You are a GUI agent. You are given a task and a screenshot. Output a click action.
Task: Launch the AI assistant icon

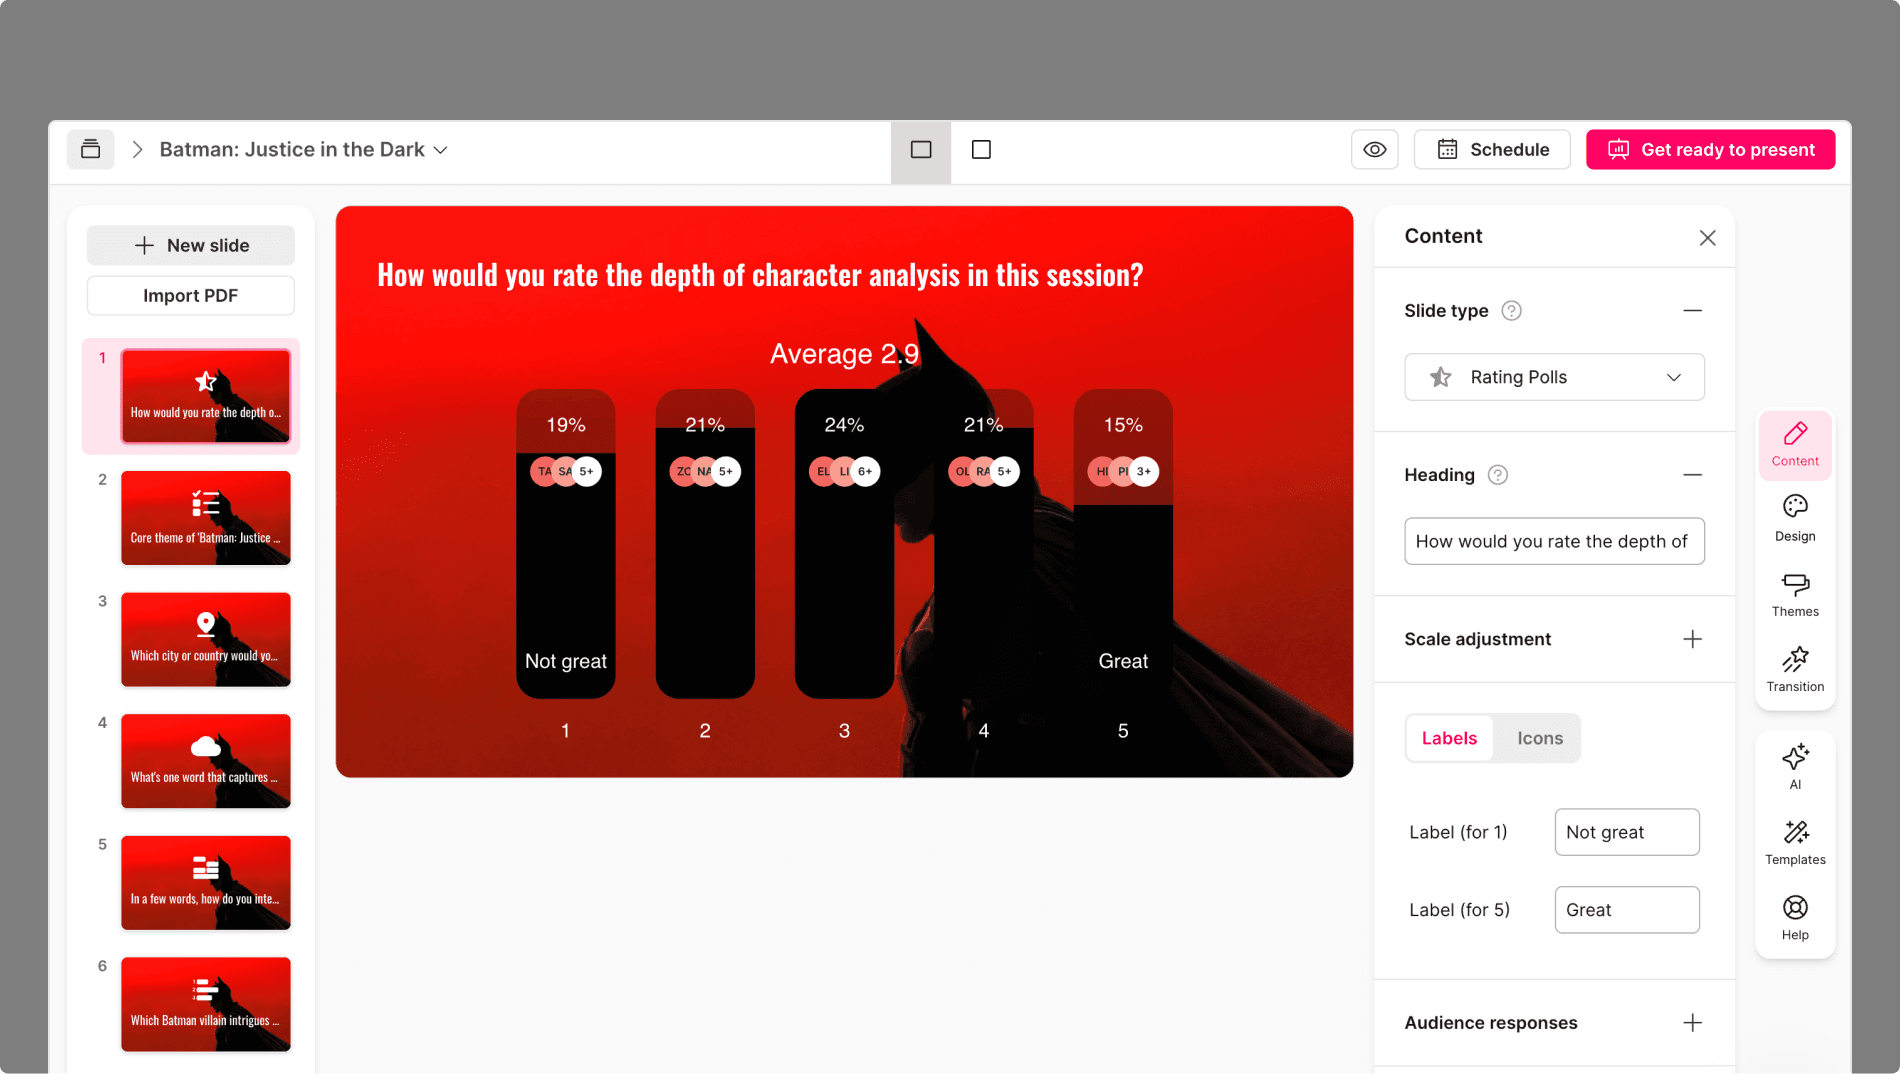(x=1794, y=765)
